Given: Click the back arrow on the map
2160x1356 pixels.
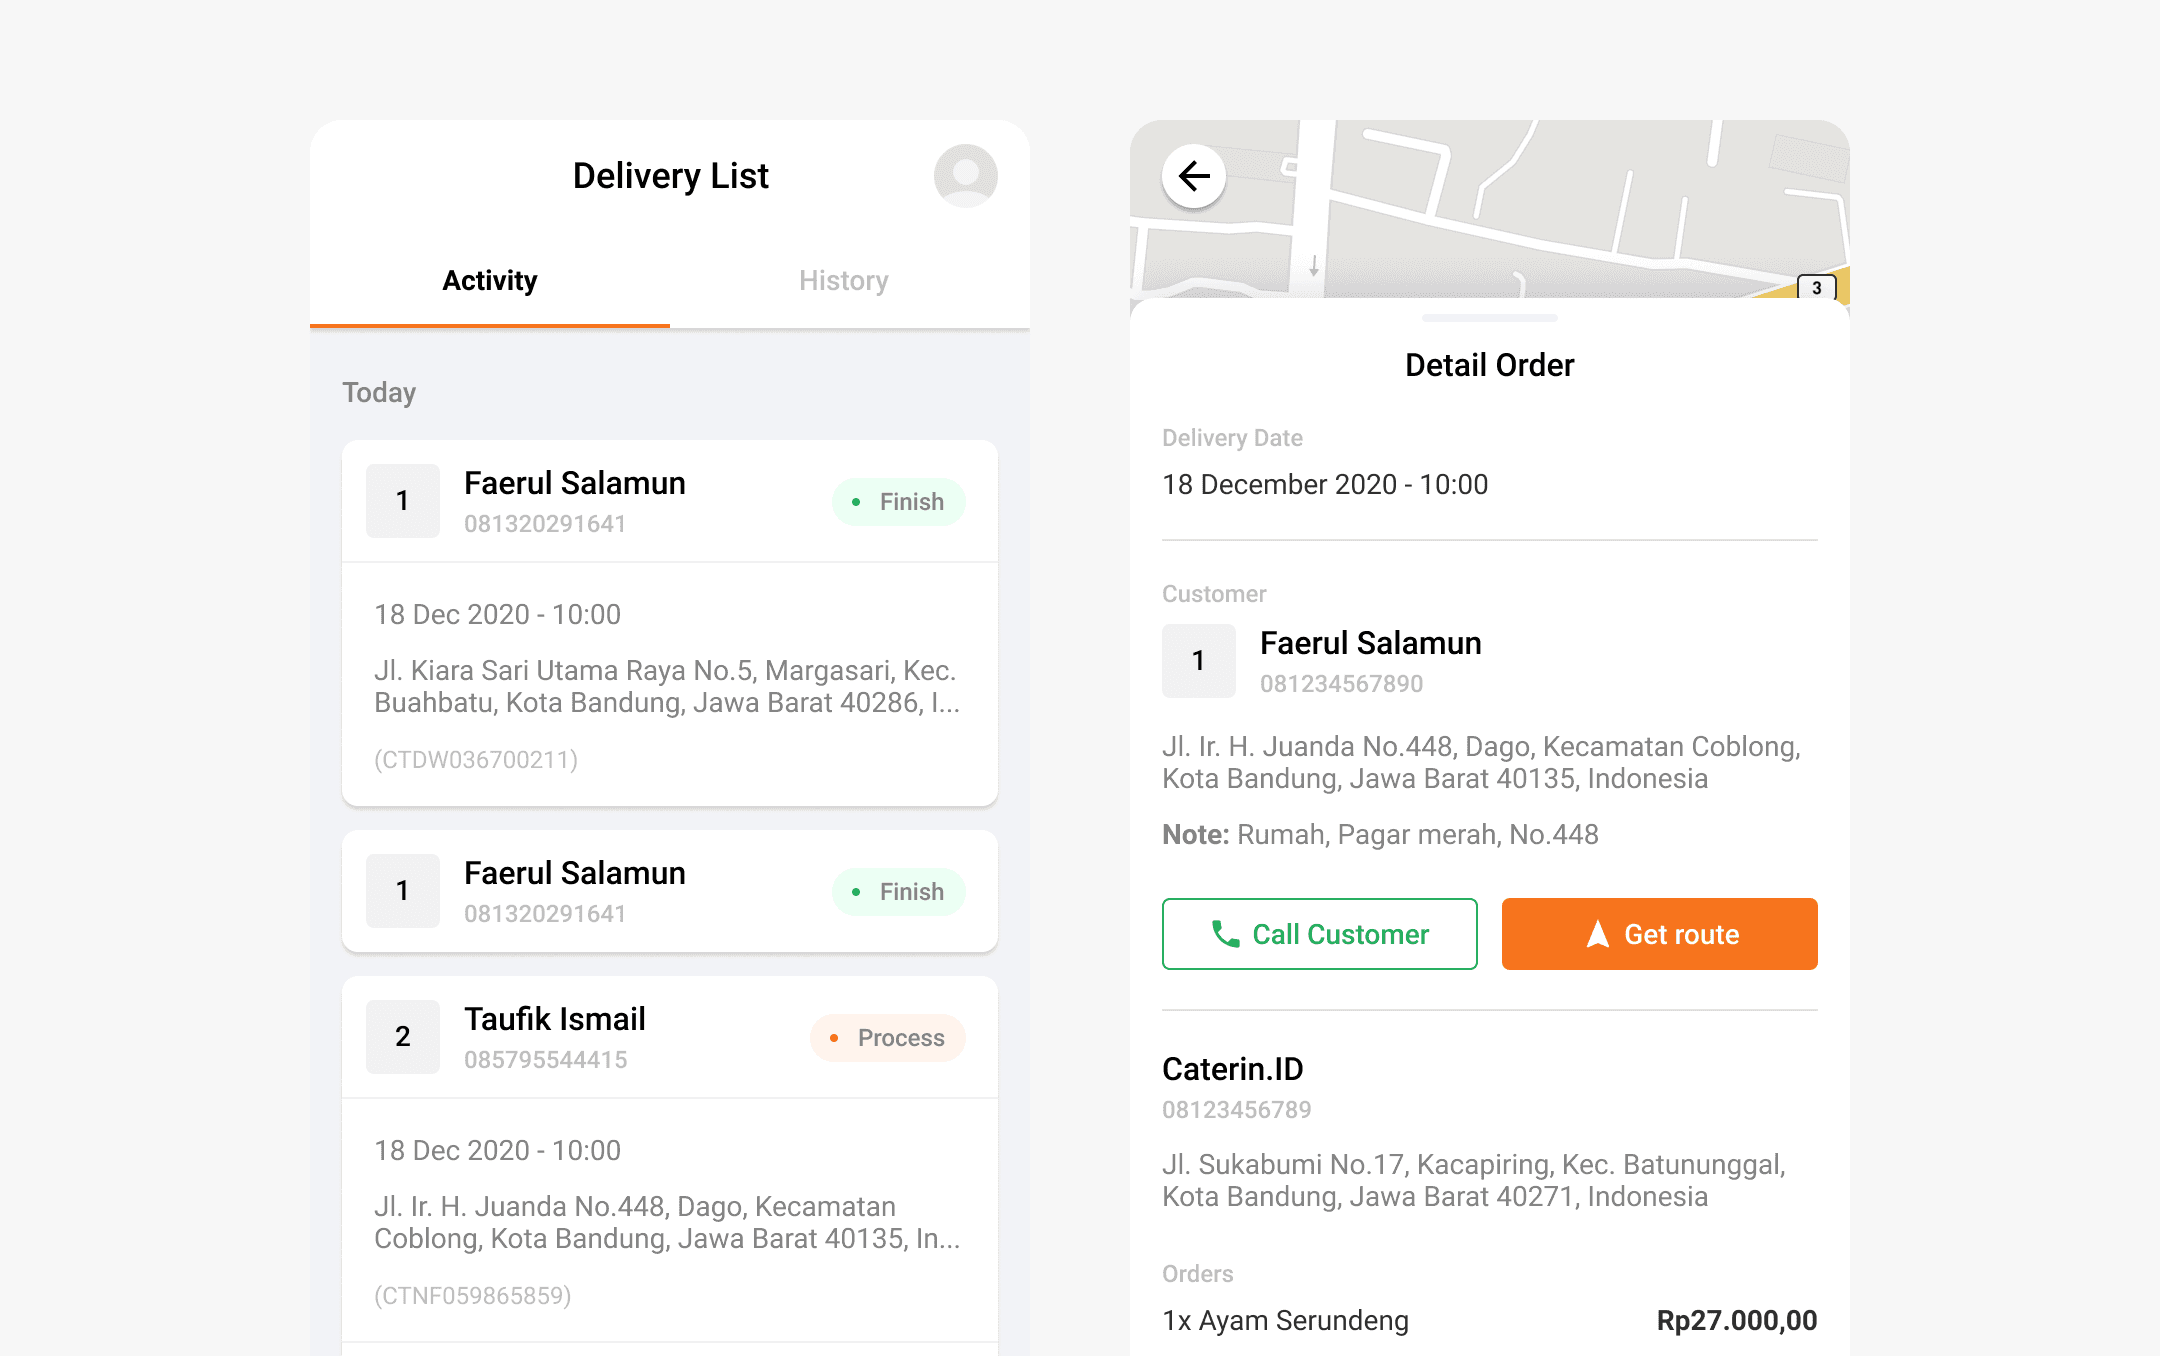Looking at the screenshot, I should [x=1194, y=177].
